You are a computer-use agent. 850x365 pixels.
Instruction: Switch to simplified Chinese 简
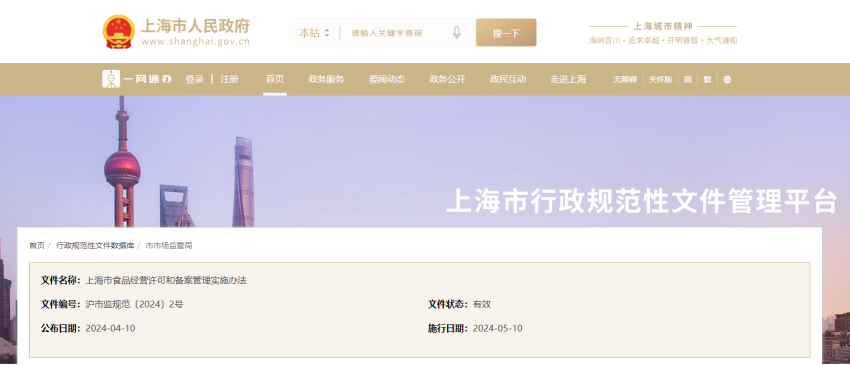(687, 79)
